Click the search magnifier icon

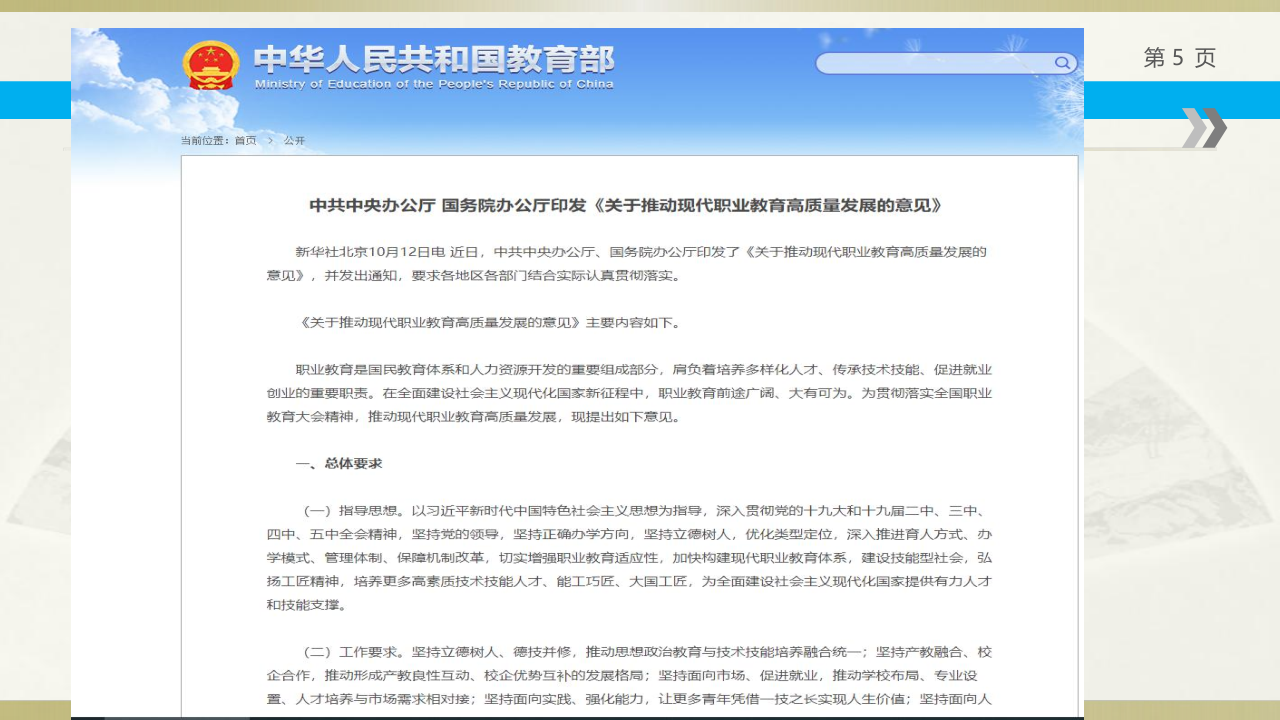tap(1062, 63)
